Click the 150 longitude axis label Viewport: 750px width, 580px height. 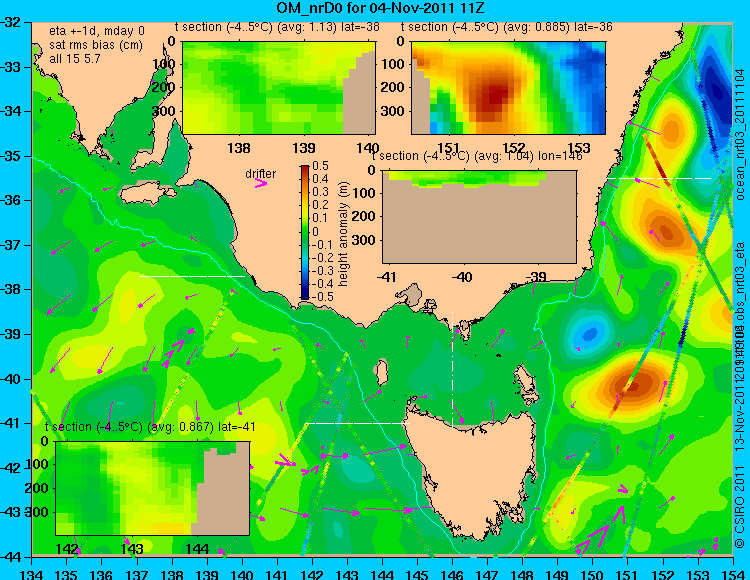(x=592, y=574)
